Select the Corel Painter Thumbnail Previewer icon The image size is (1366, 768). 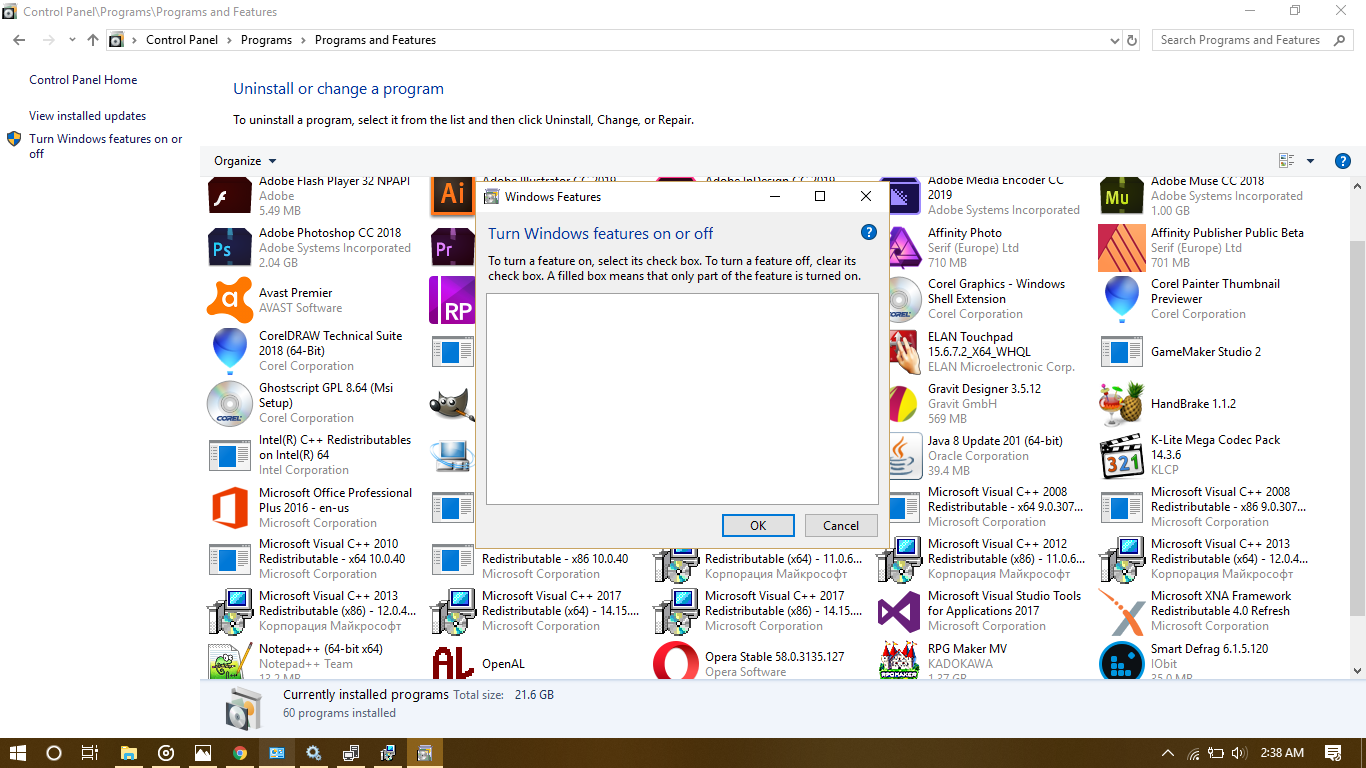1121,300
